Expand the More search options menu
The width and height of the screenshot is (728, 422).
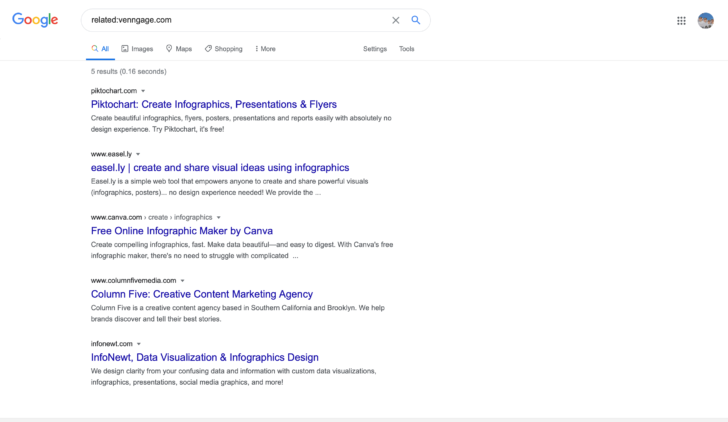(x=265, y=49)
